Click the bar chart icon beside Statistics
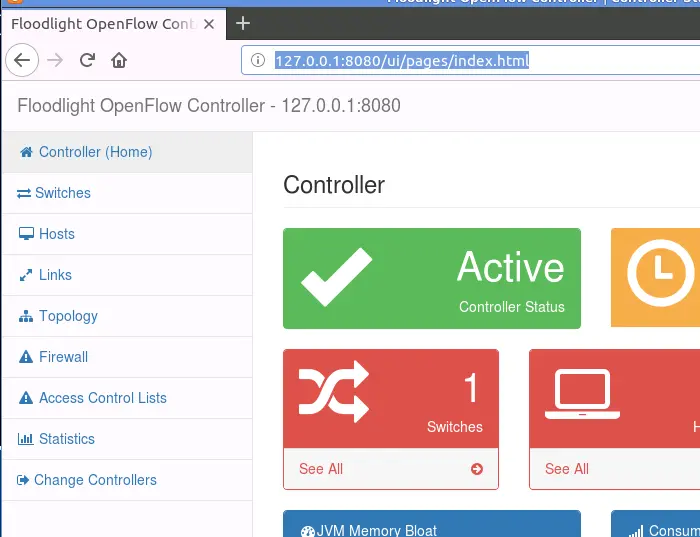Screen dimensions: 700x537 click(x=25, y=439)
